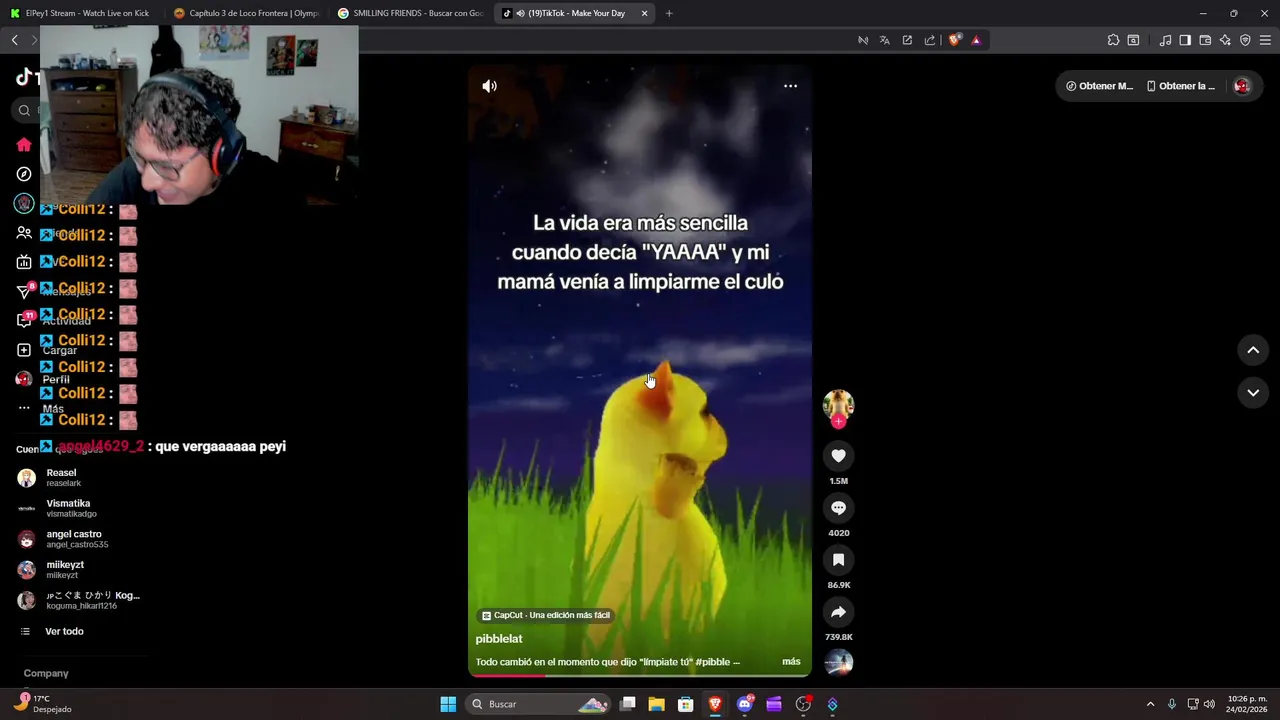This screenshot has width=1280, height=720.
Task: Open the Following avatar icon in sidebar
Action: coord(24,203)
